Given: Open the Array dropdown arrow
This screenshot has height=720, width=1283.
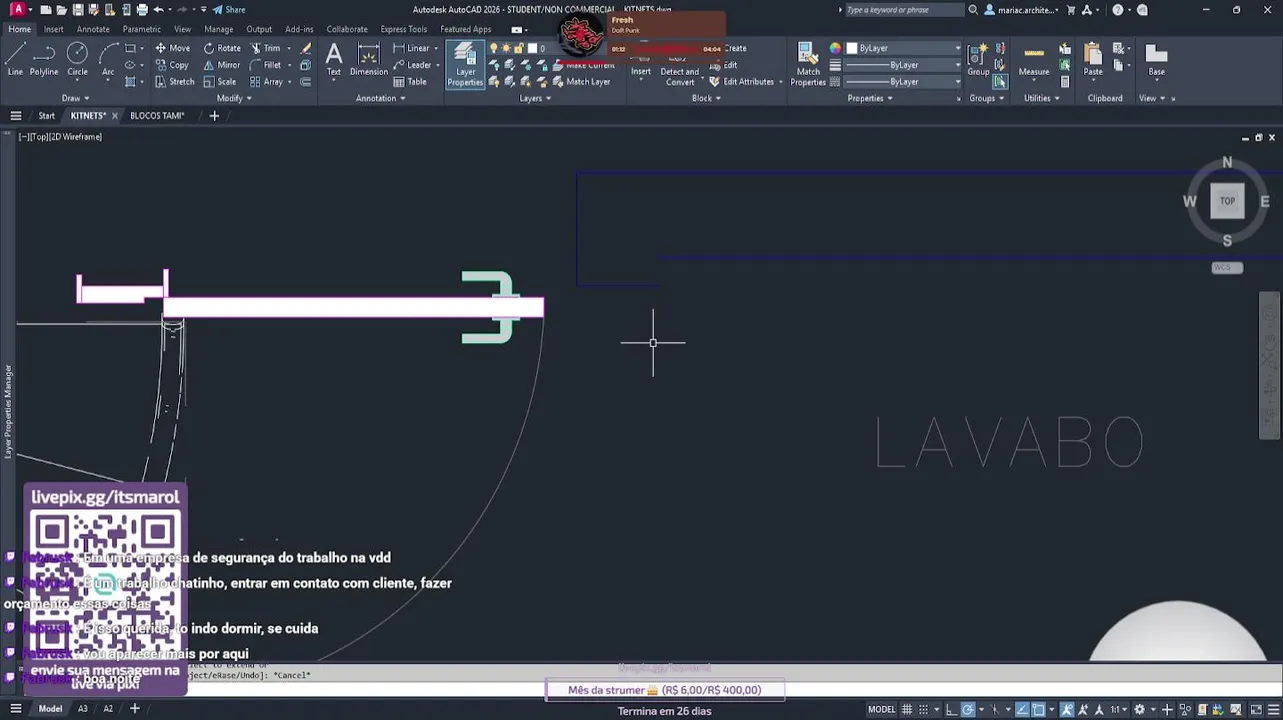Looking at the screenshot, I should point(289,82).
